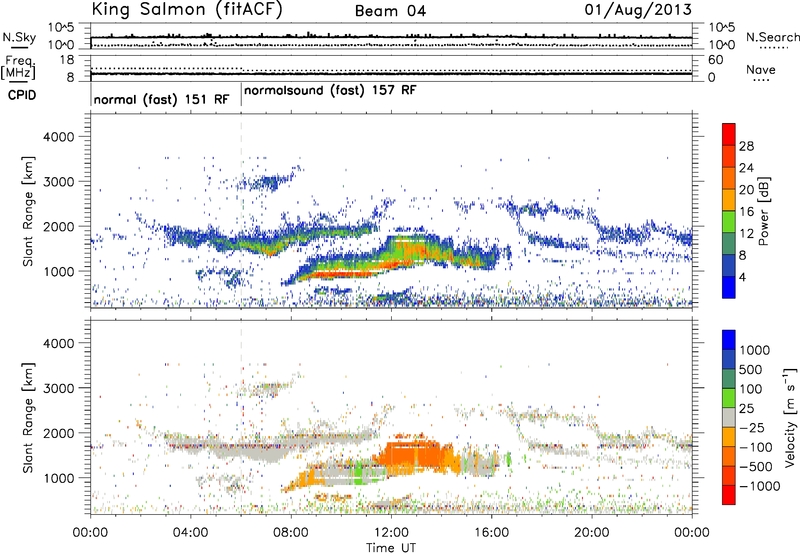800x554 pixels.
Task: Click the 'N.Search' legend label
Action: [772, 37]
